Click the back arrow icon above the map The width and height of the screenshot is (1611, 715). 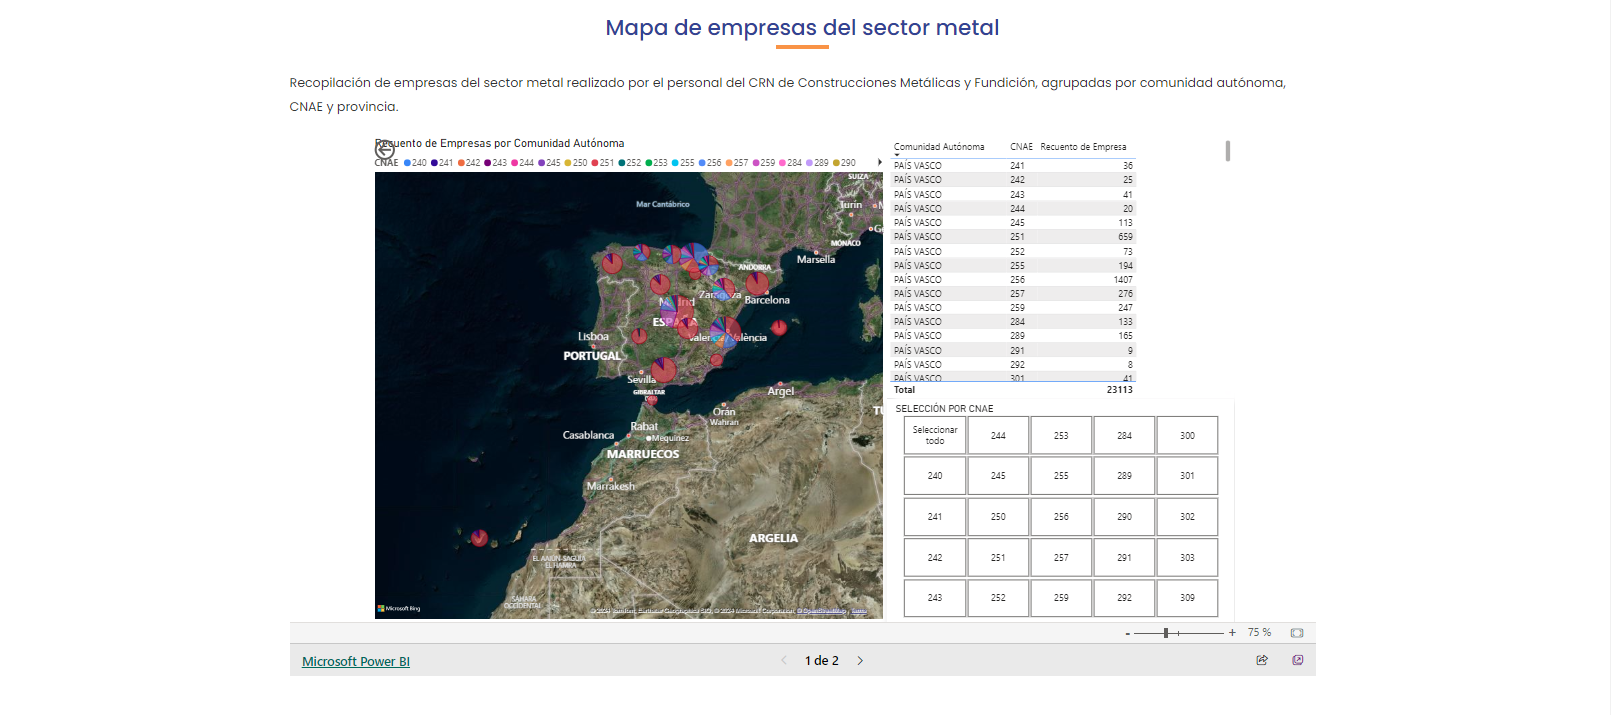(384, 151)
